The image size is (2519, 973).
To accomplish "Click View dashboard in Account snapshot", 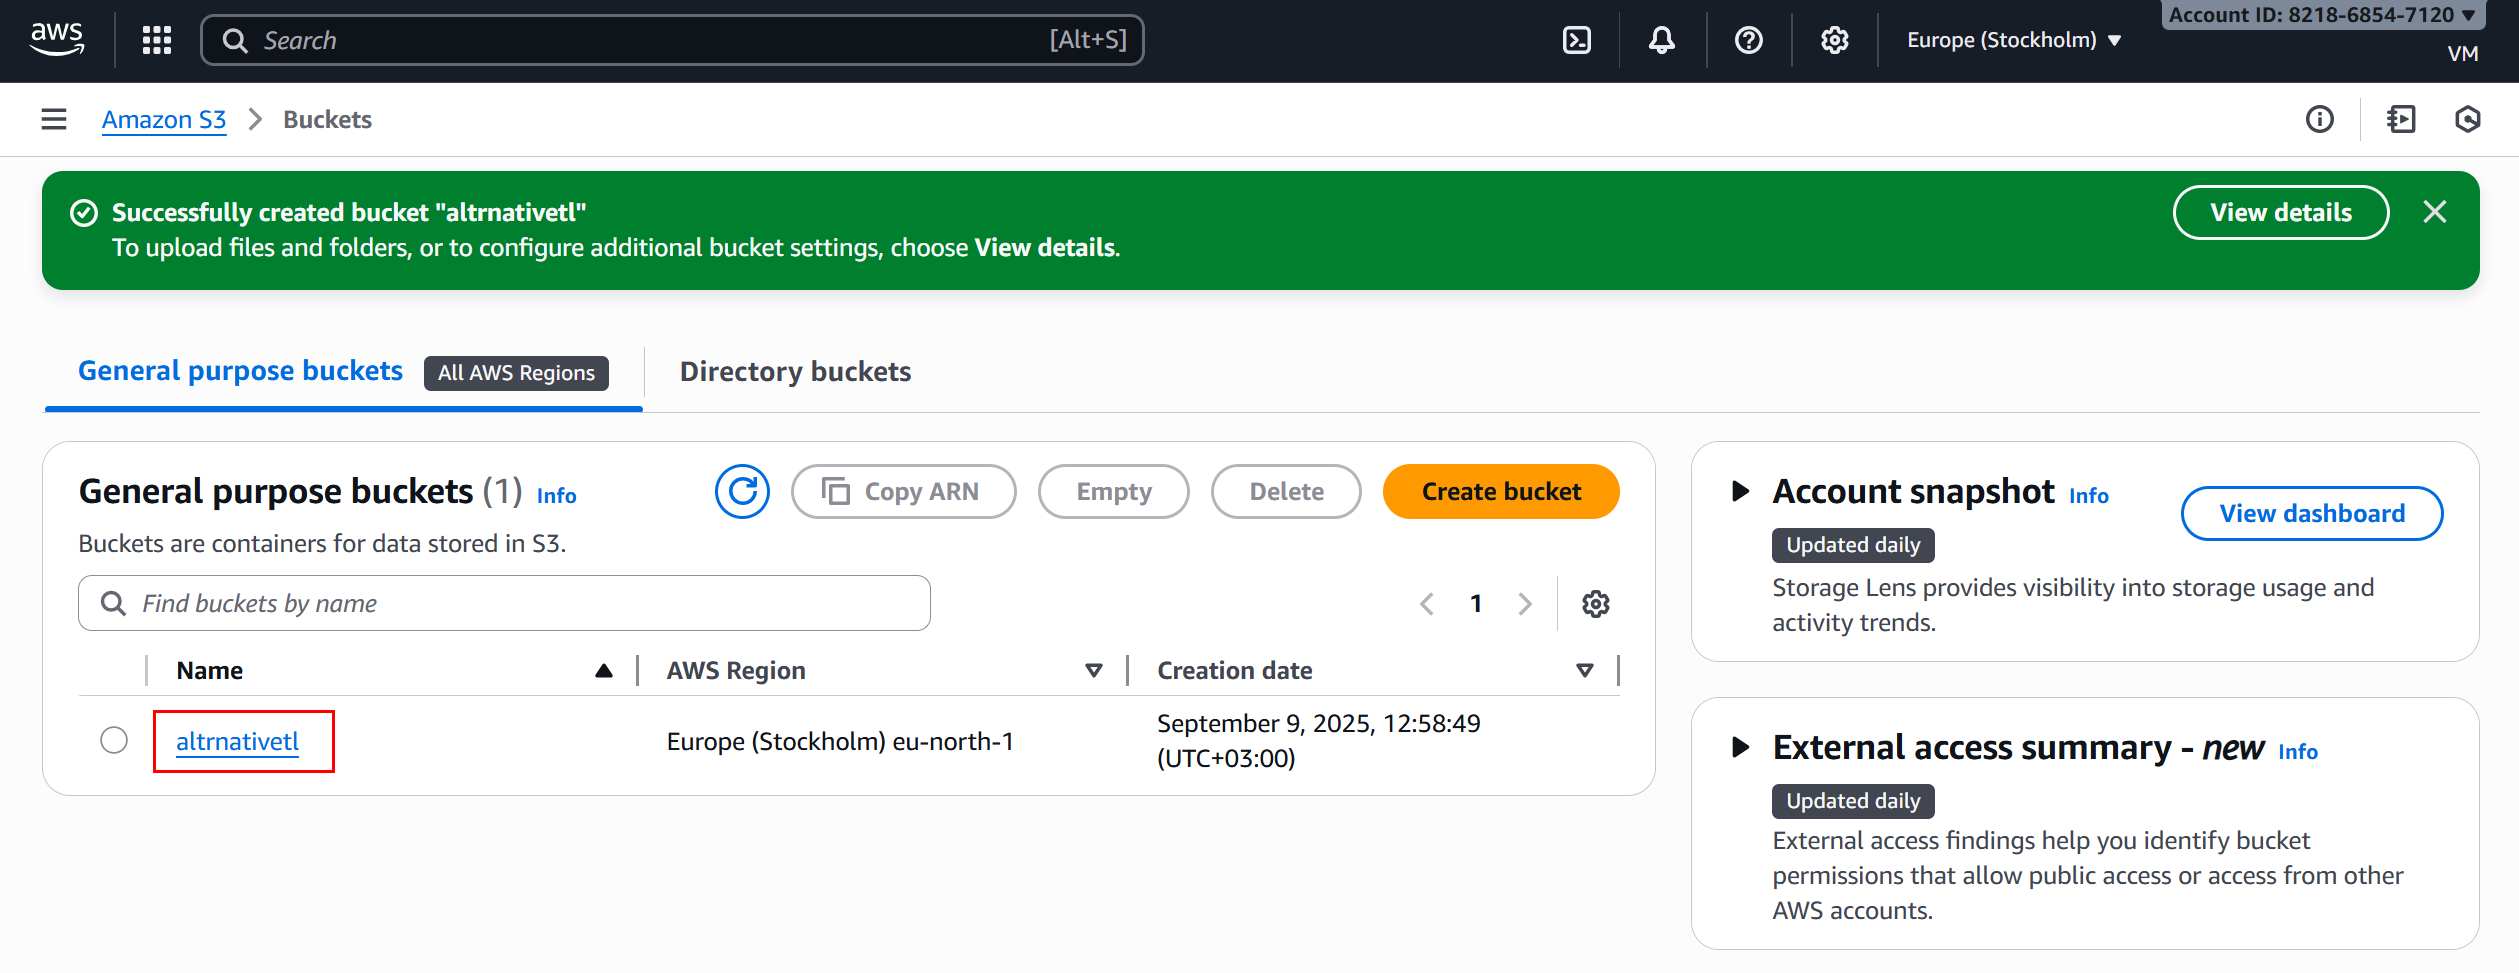I will click(2311, 513).
